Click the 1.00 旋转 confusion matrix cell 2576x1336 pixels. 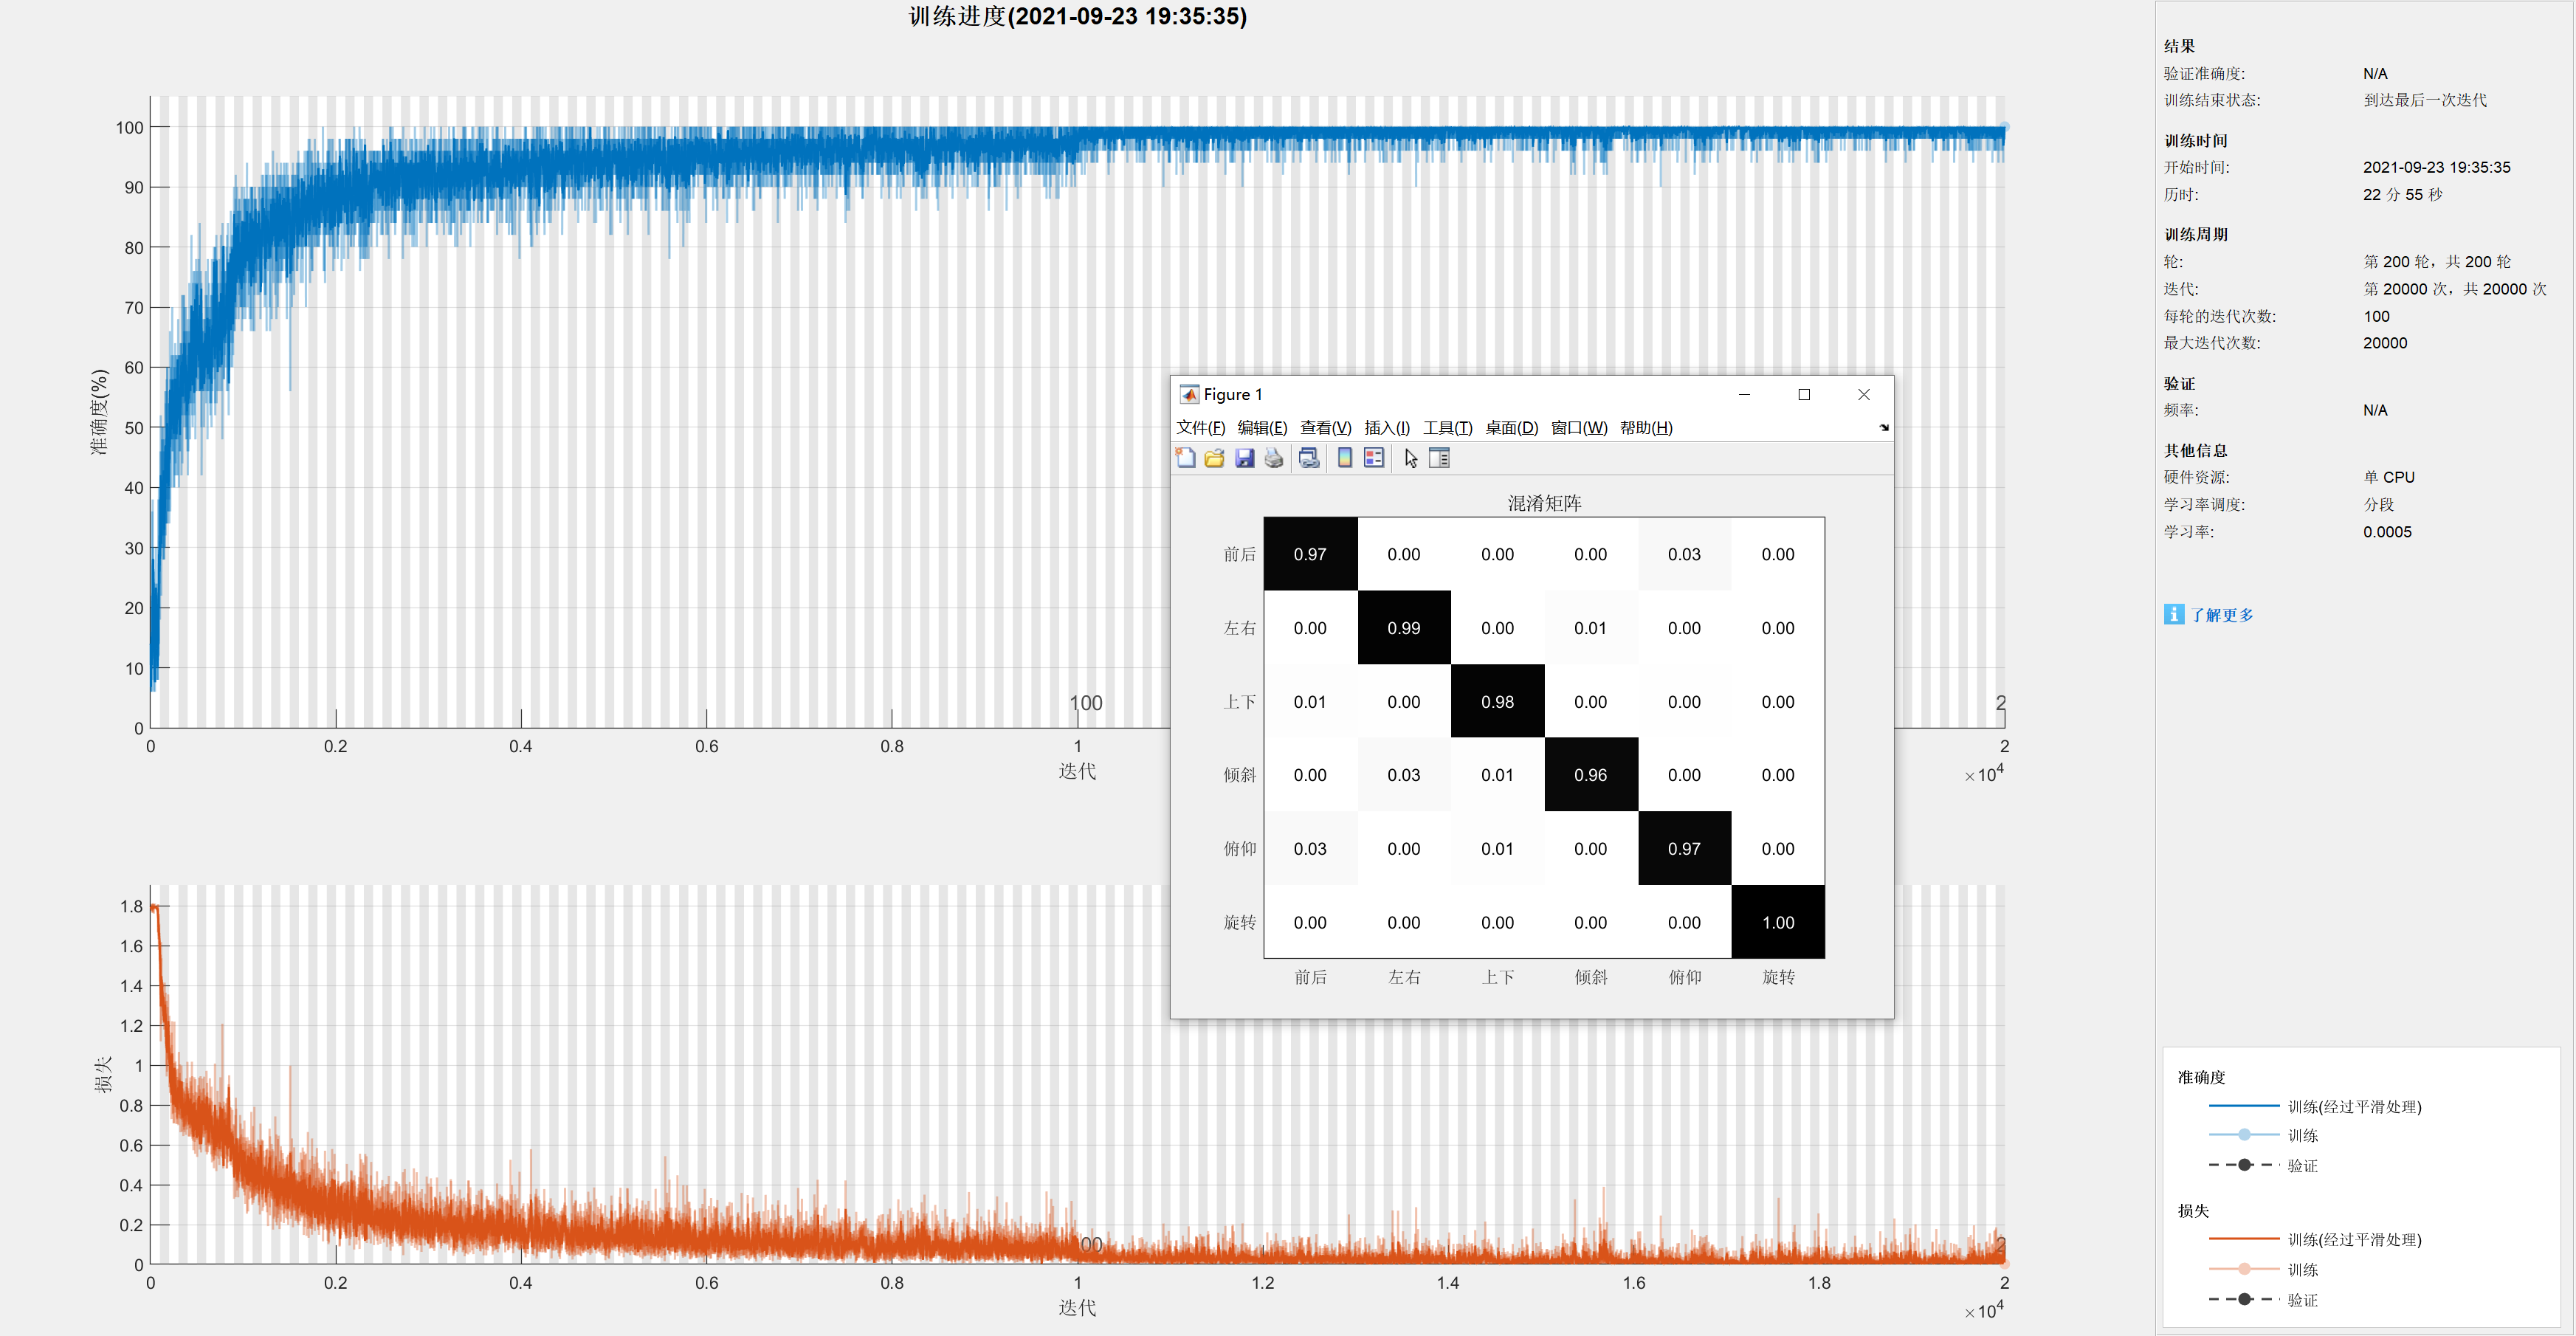[x=1777, y=922]
